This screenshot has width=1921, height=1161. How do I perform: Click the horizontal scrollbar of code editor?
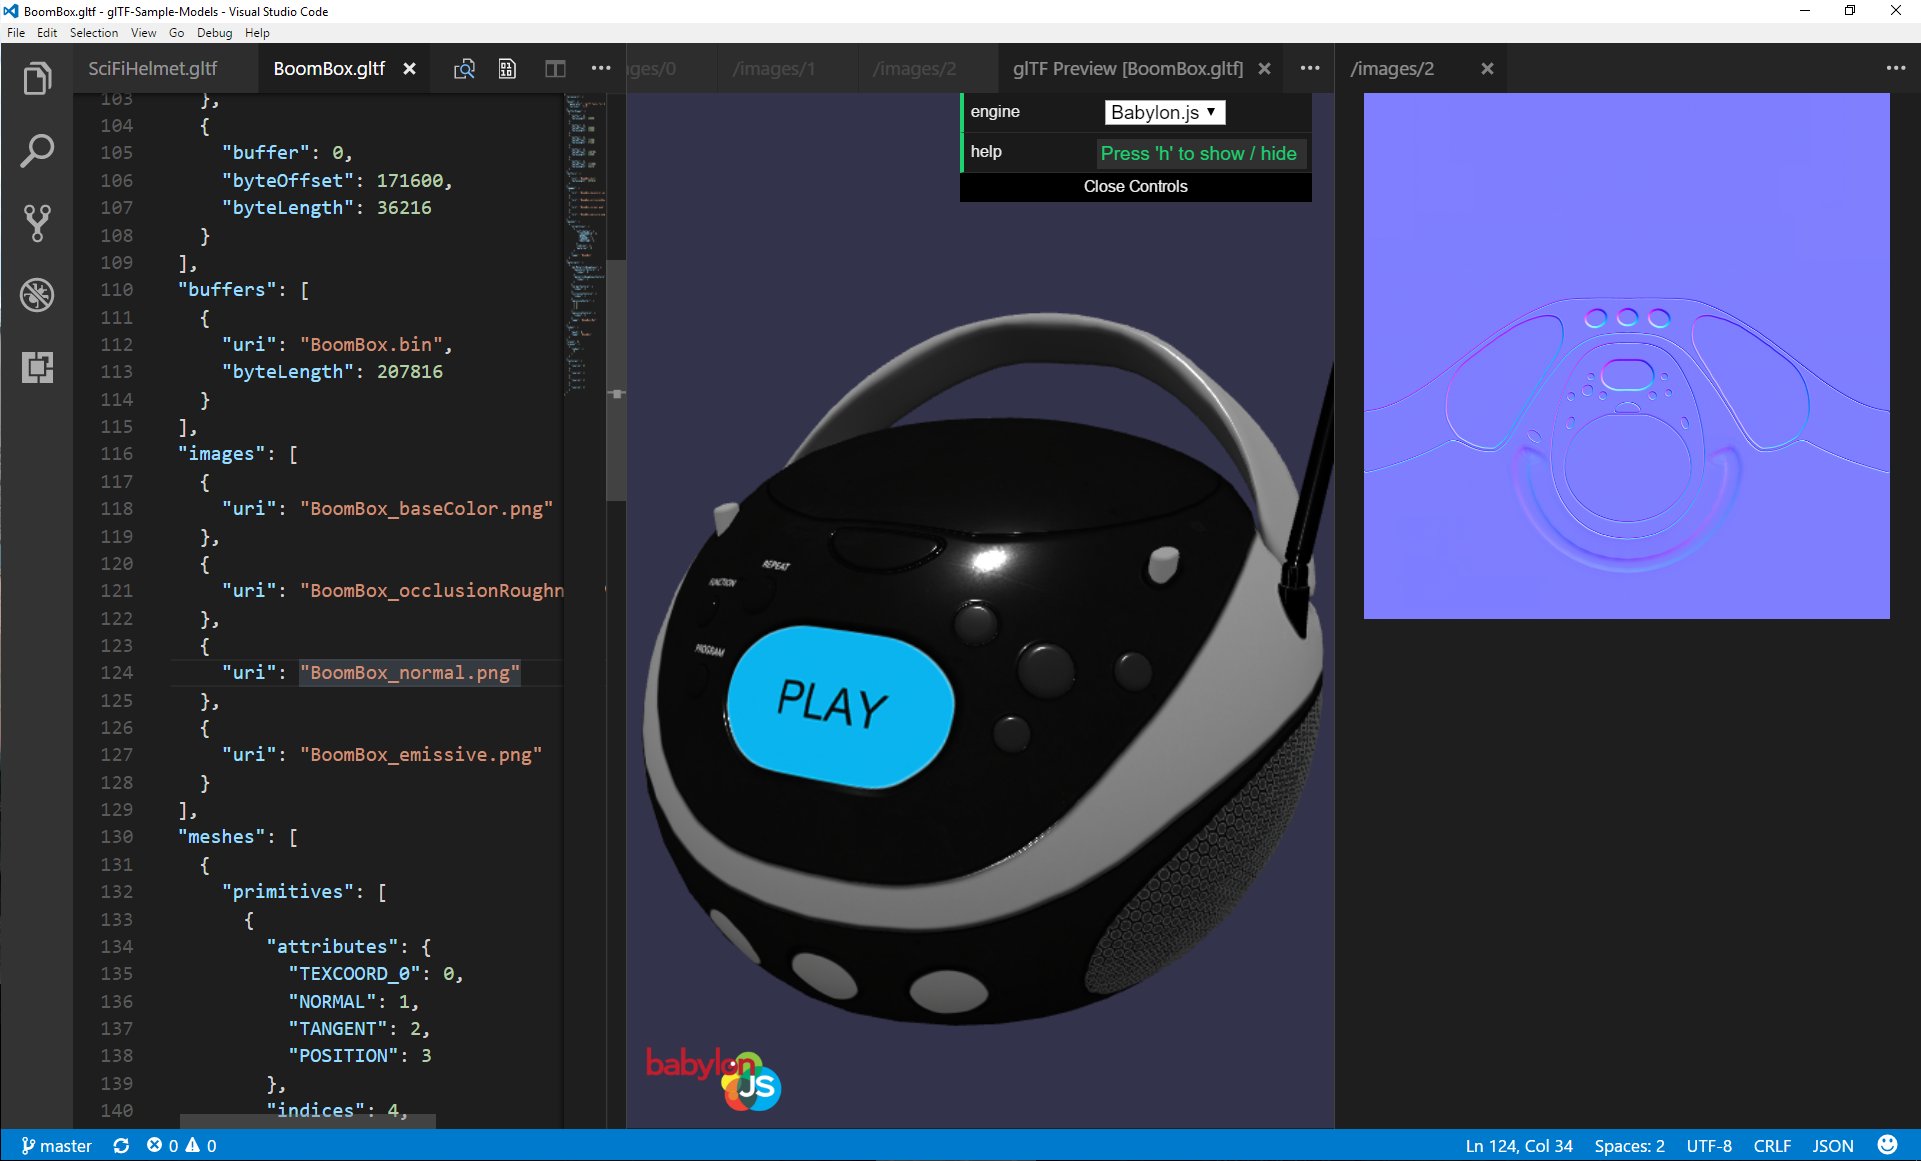[308, 1122]
